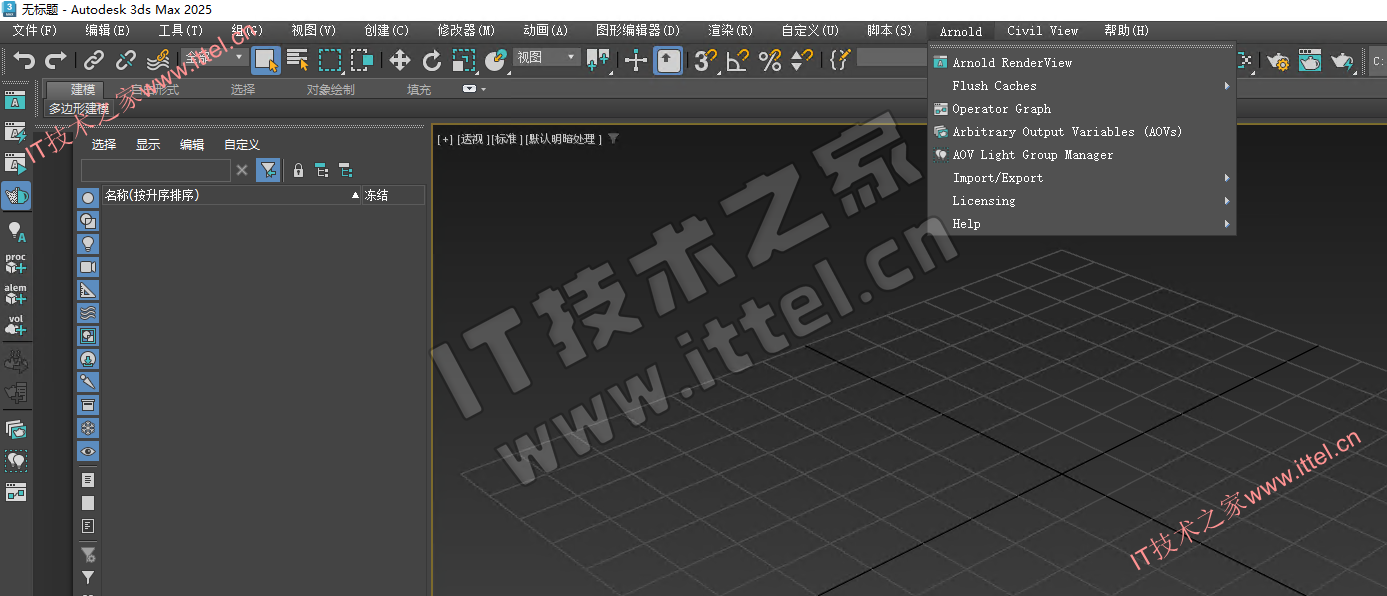Open the 文件(F) menu
This screenshot has height=596, width=1387.
pyautogui.click(x=35, y=31)
